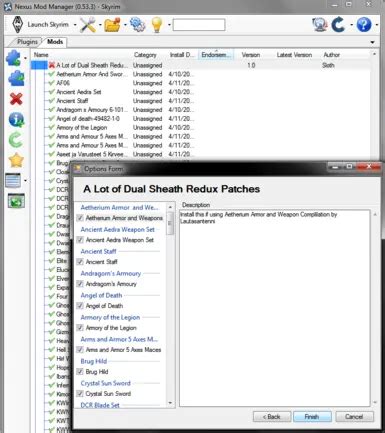Toggle the Angel of Death checkbox
The width and height of the screenshot is (385, 433).
[80, 306]
